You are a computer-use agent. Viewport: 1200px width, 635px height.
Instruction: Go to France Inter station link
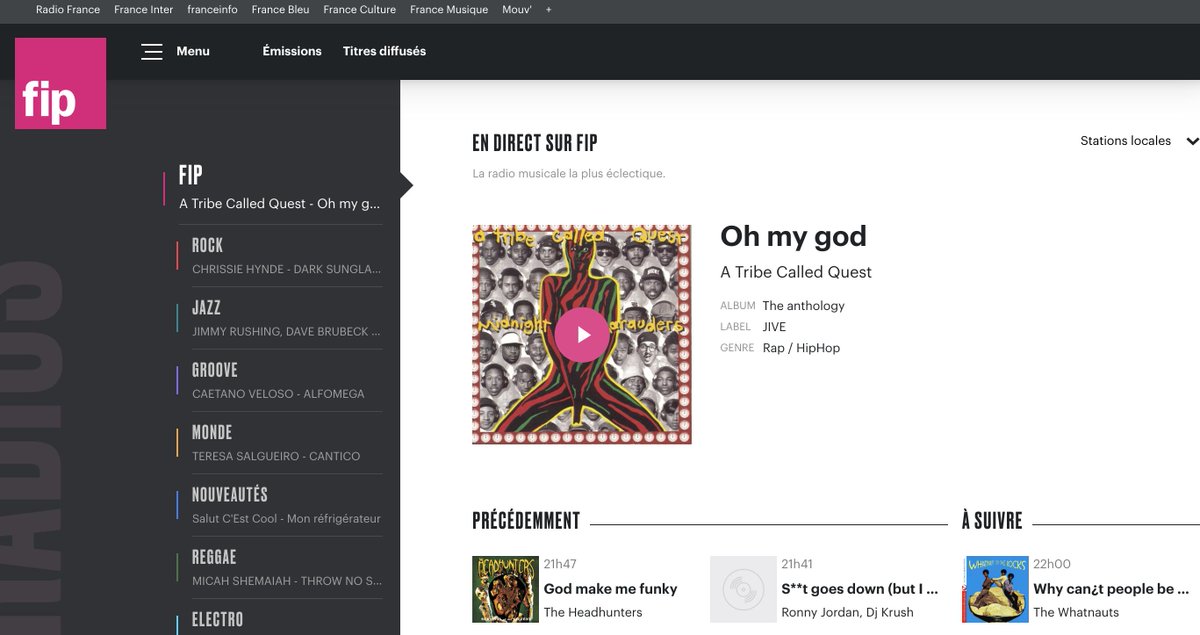[x=144, y=10]
